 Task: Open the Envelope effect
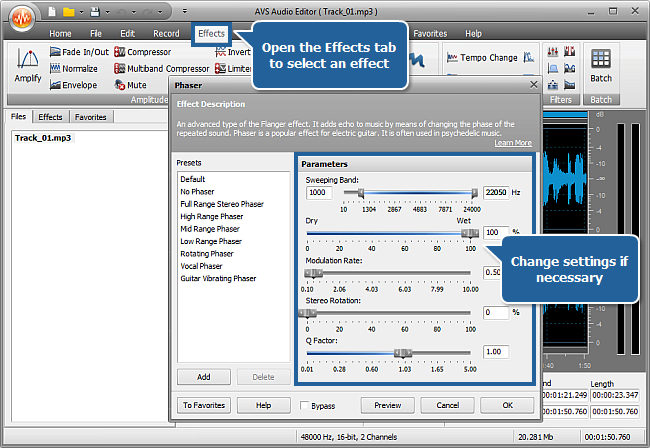(73, 85)
